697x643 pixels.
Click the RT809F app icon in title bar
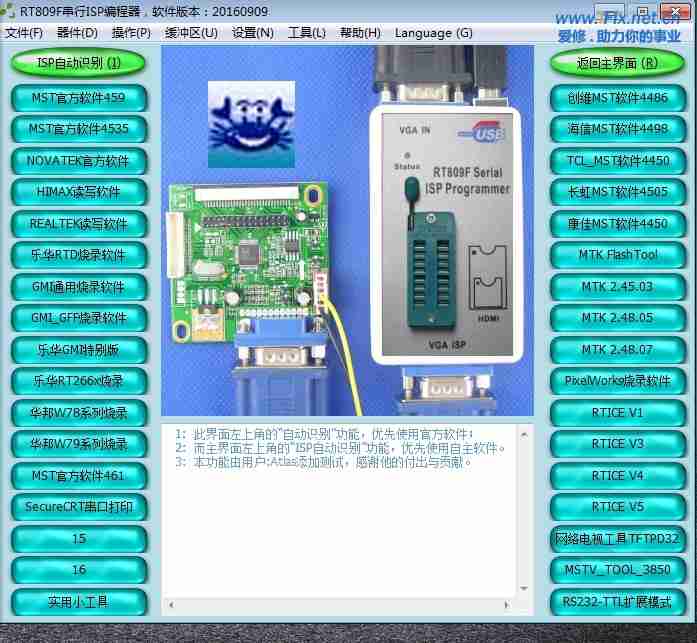click(x=10, y=11)
